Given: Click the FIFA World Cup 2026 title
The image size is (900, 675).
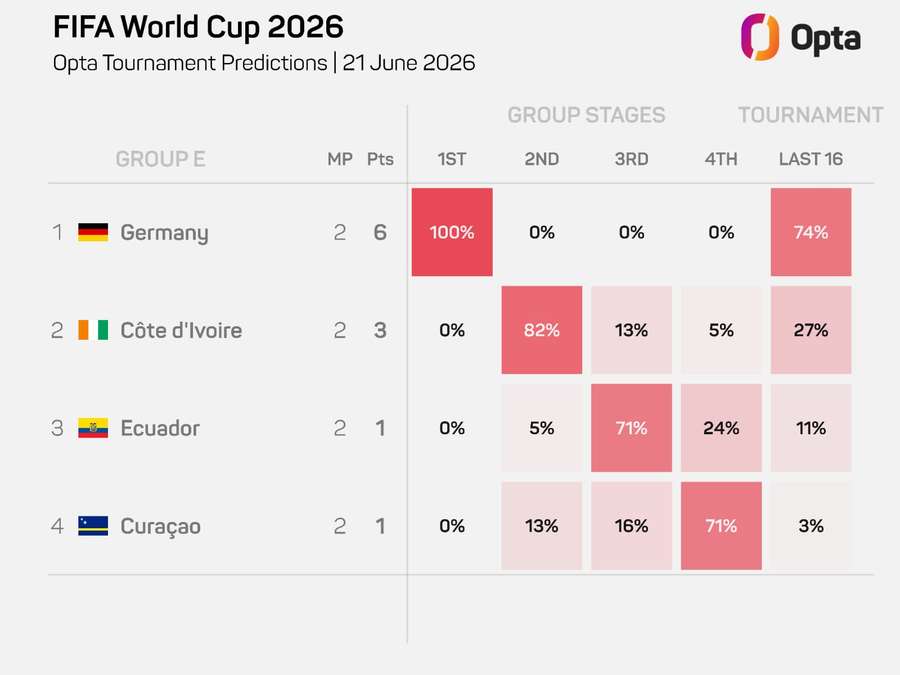Looking at the screenshot, I should 198,27.
